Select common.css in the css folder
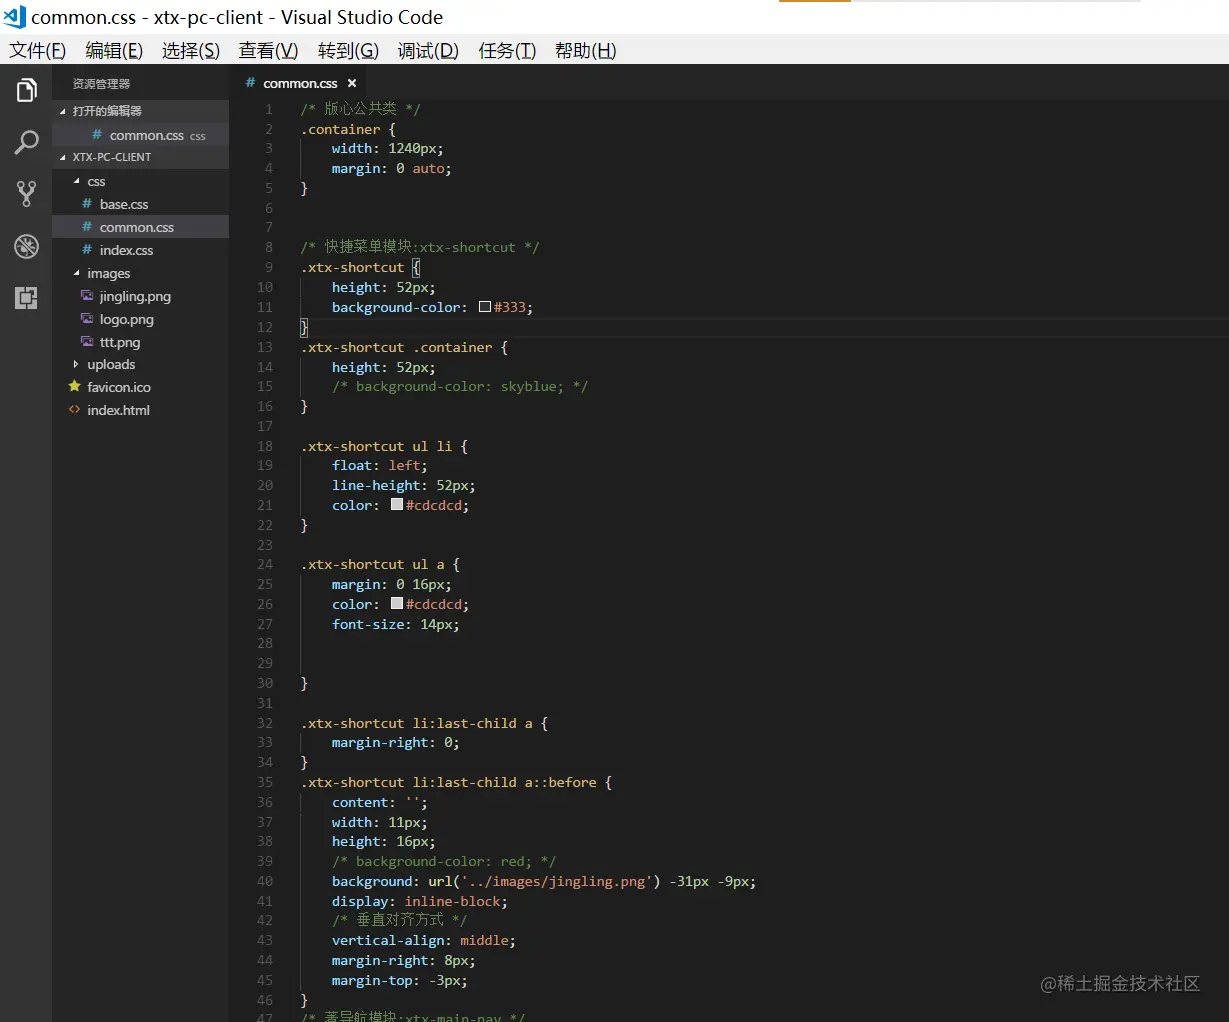Image resolution: width=1229 pixels, height=1022 pixels. [141, 227]
